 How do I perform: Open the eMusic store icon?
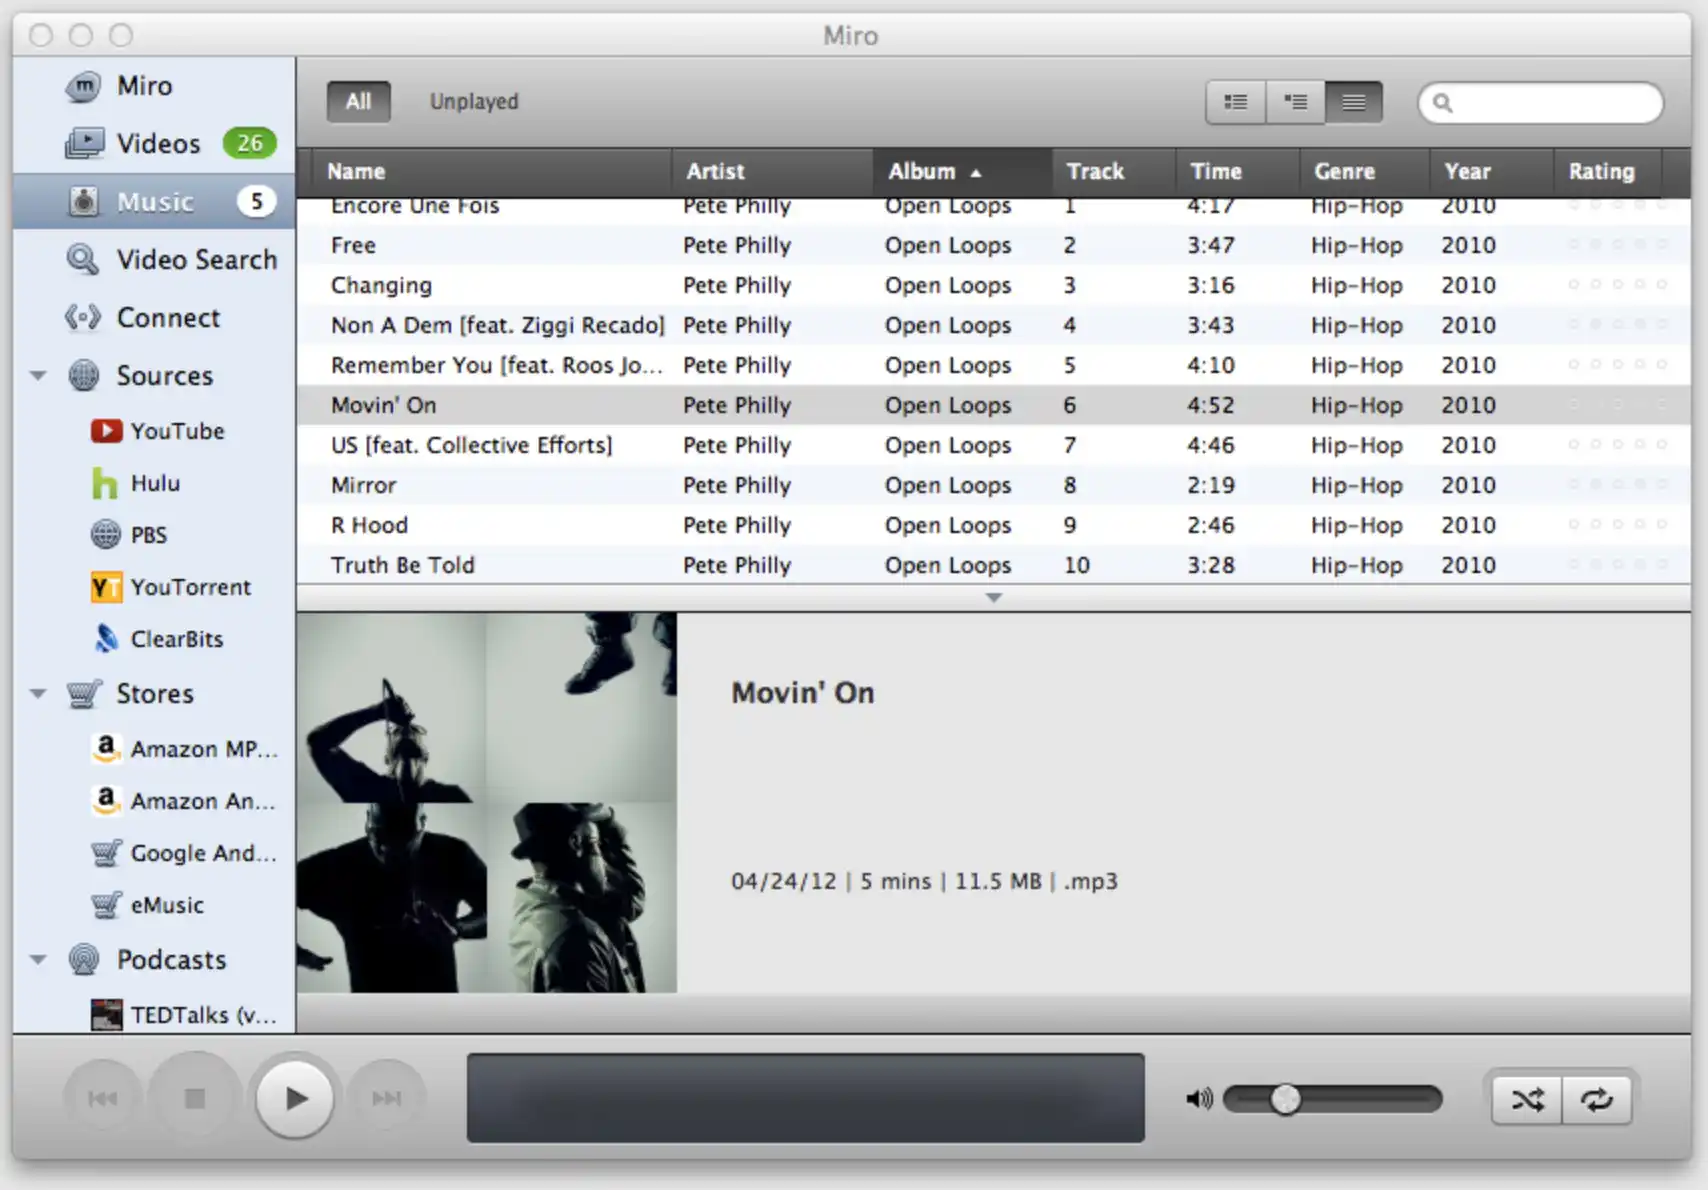106,905
